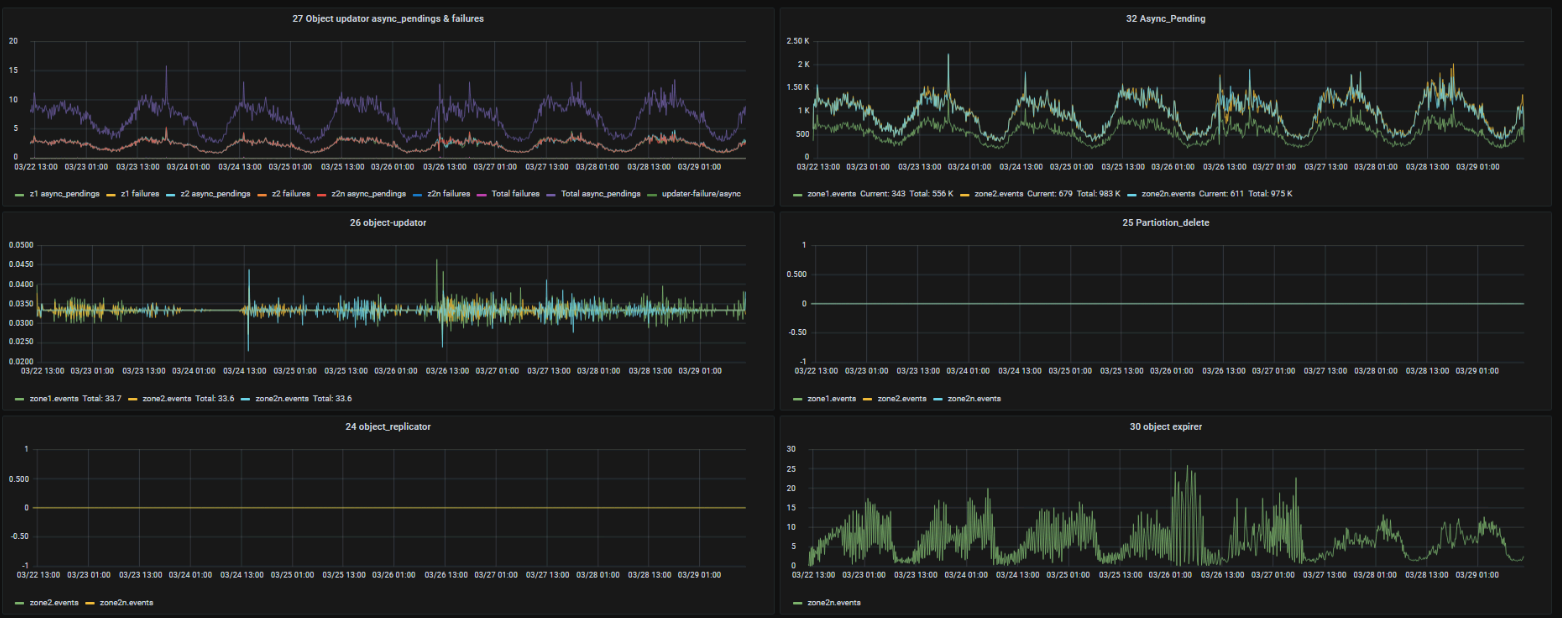This screenshot has width=1562, height=618.
Task: Click 'zone2.events' label in object_replicator legend
Action: pyautogui.click(x=55, y=602)
